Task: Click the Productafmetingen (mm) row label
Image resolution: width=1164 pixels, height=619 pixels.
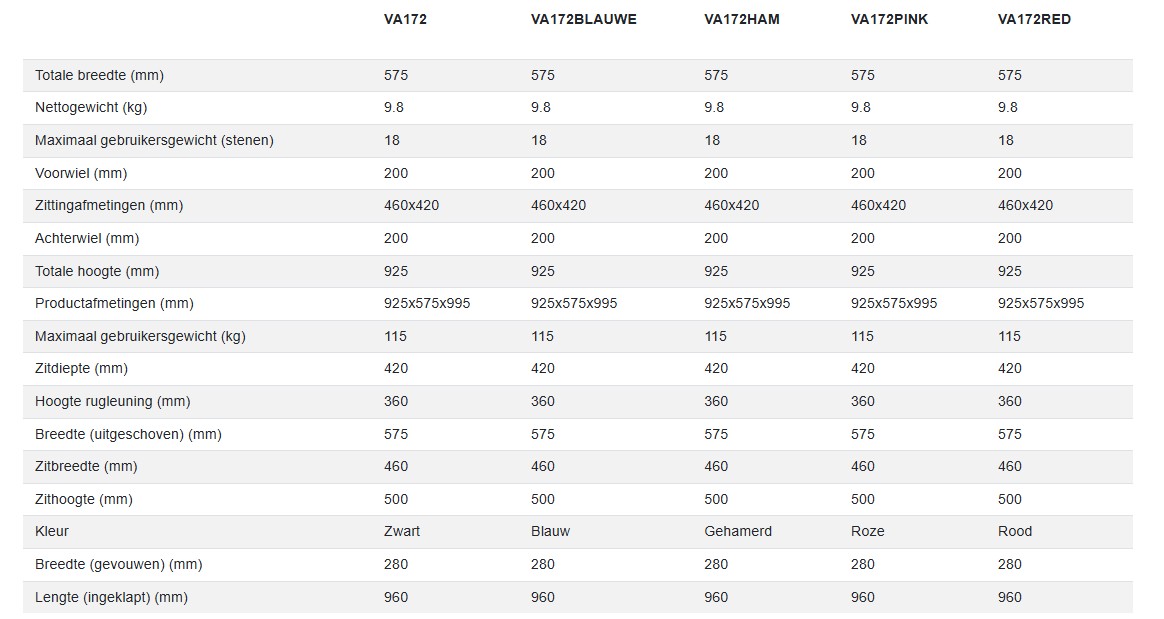Action: (114, 303)
